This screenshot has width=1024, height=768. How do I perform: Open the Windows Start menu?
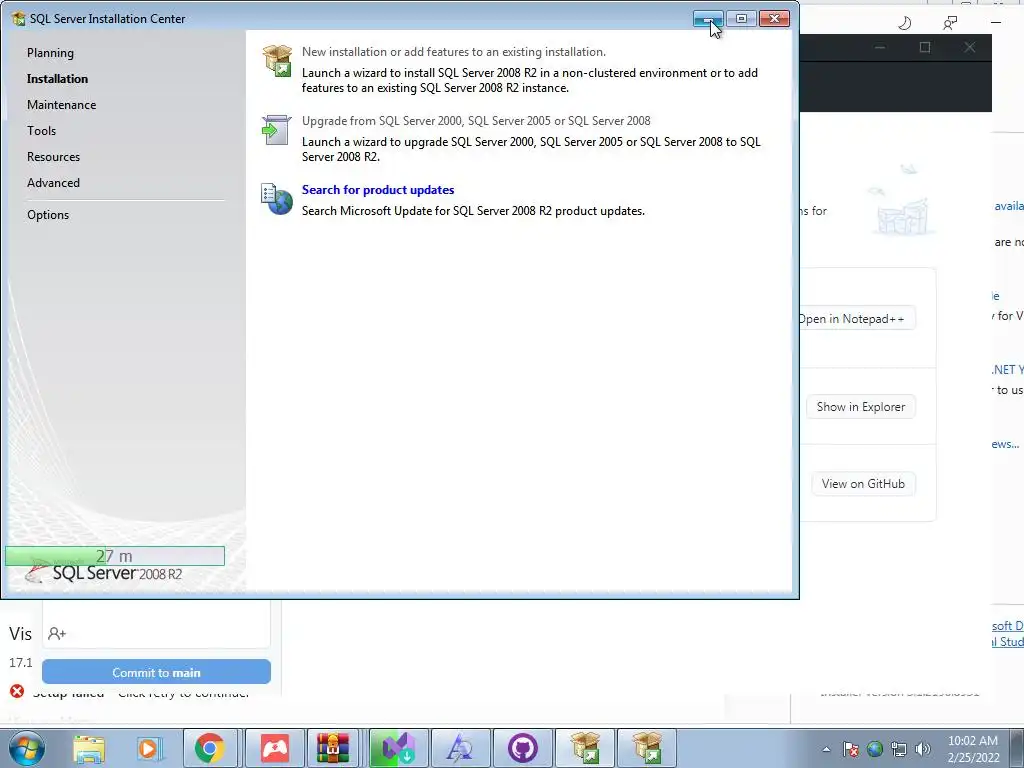(26, 748)
